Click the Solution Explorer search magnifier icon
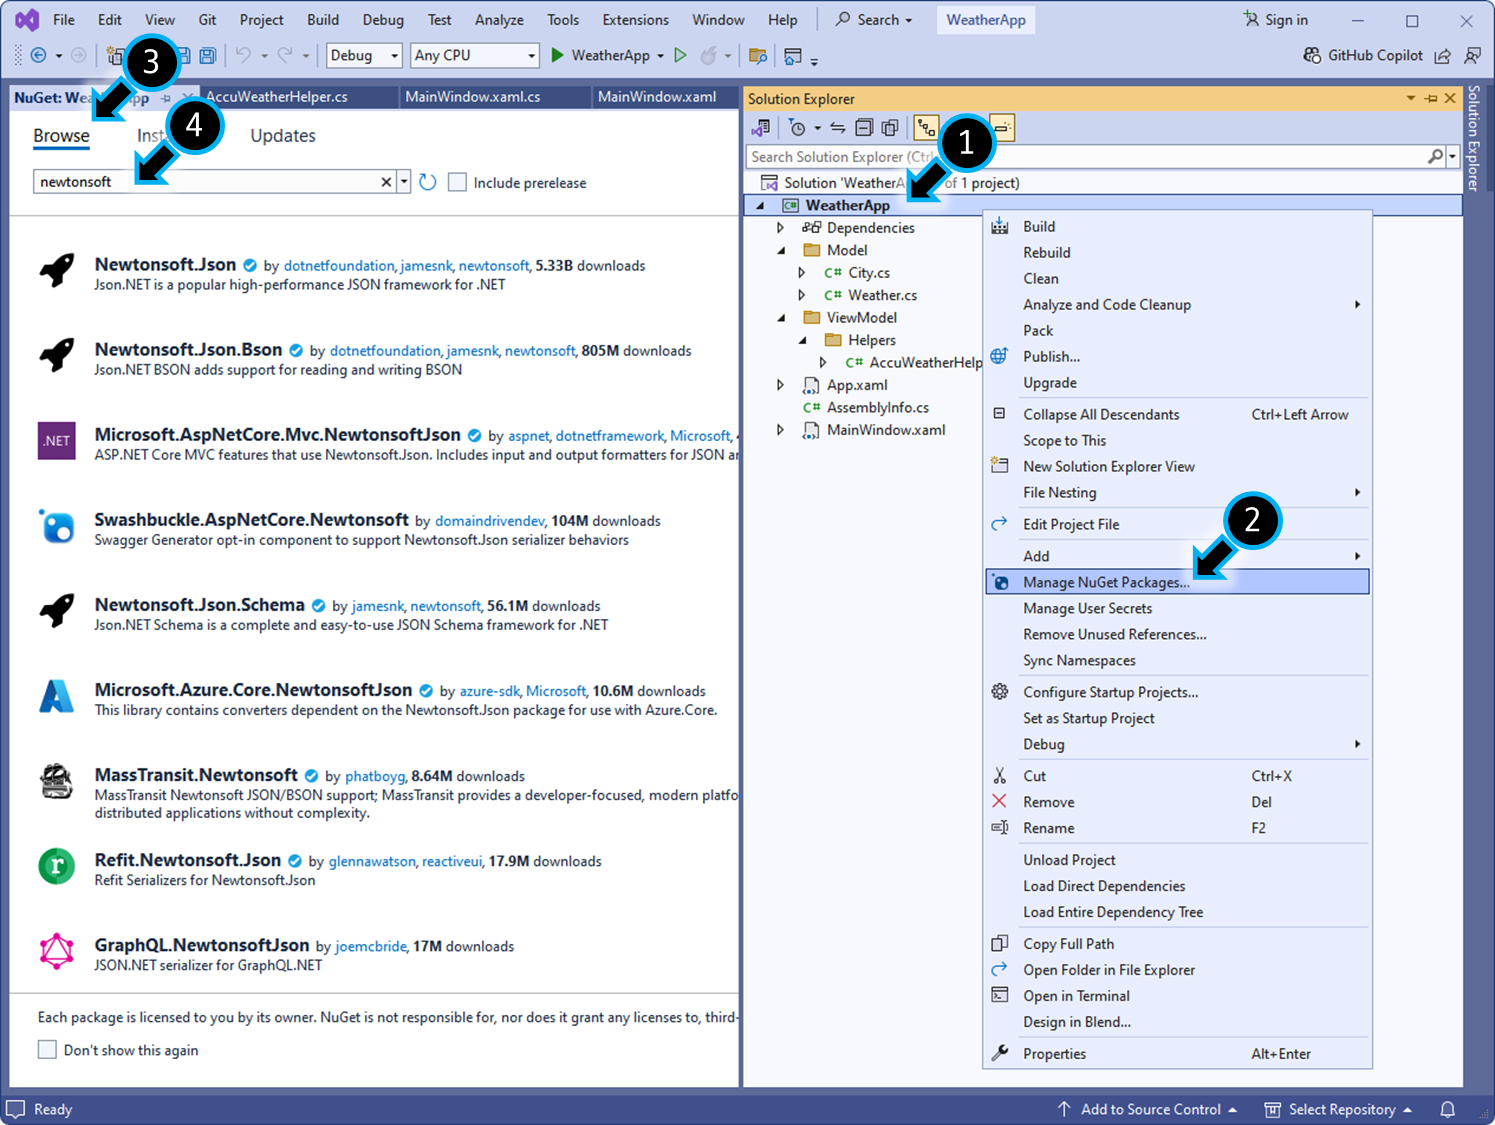The height and width of the screenshot is (1125, 1495). tap(1436, 156)
